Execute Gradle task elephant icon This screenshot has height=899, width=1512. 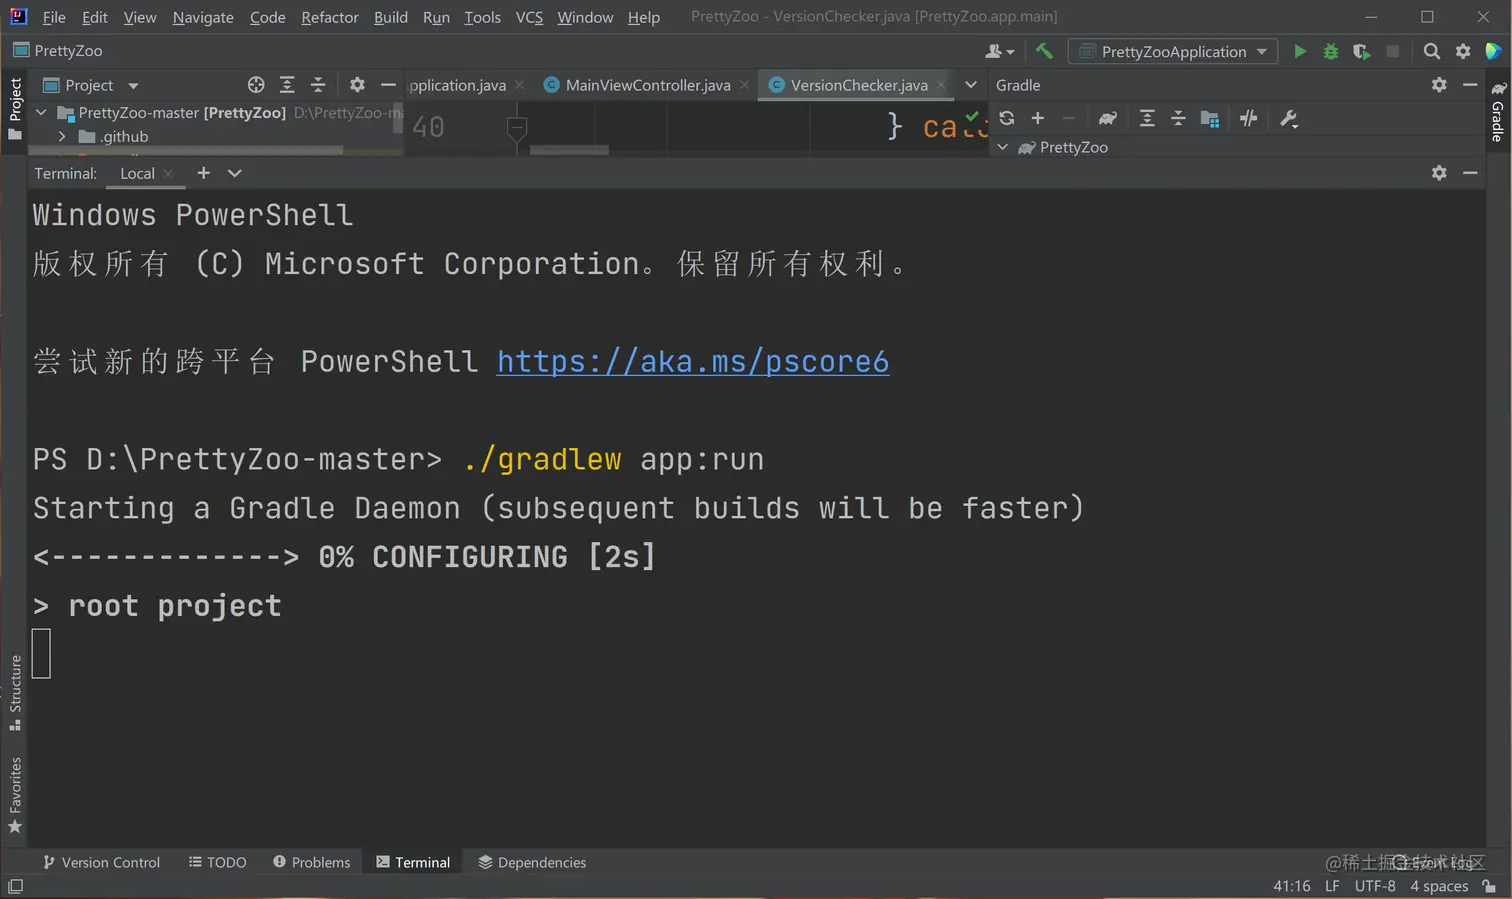pyautogui.click(x=1108, y=118)
